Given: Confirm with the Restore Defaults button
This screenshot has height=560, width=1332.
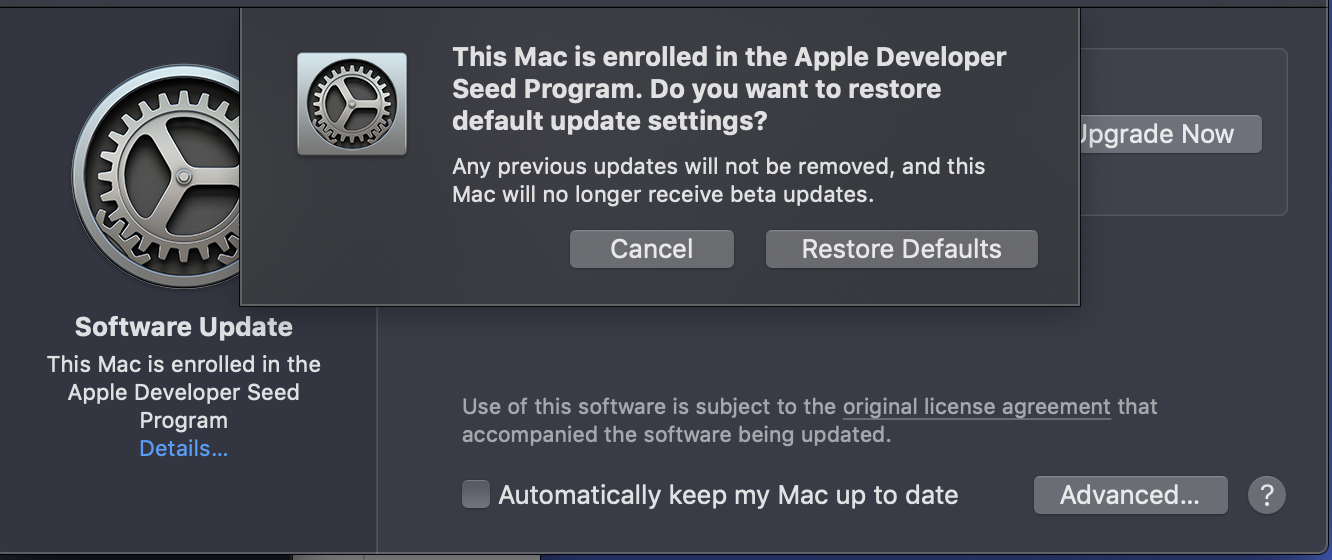Looking at the screenshot, I should (901, 249).
